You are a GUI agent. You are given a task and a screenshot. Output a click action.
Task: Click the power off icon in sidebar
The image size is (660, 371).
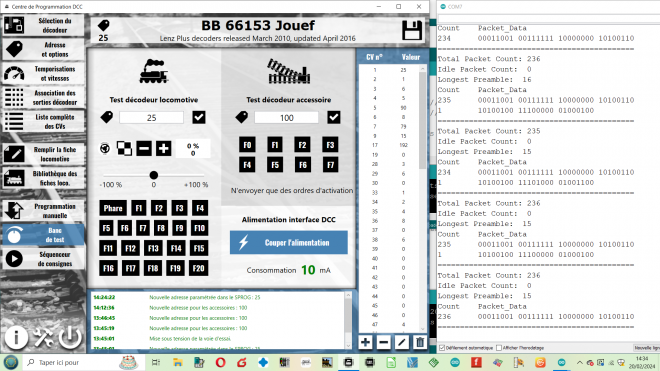pyautogui.click(x=70, y=337)
